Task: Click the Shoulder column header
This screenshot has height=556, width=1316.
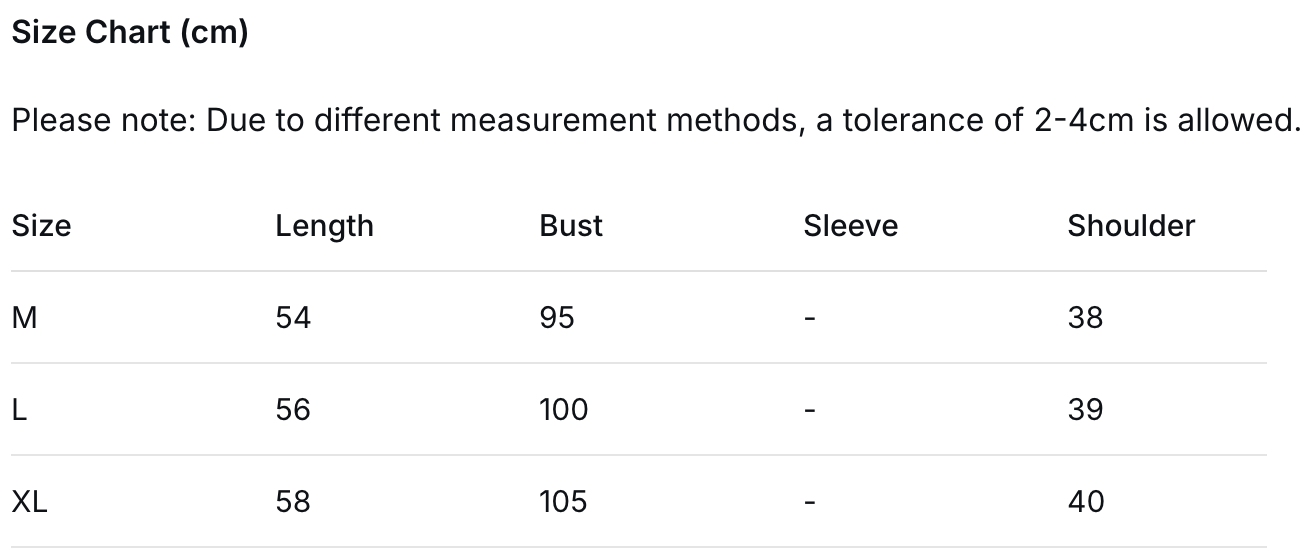Action: 1131,226
